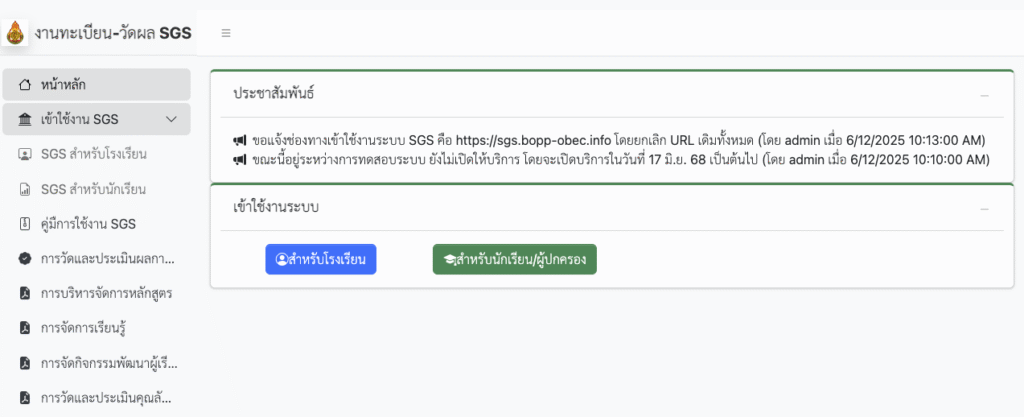Click the megaphone icon on first announcement
Viewport: 1024px width, 417px height.
click(x=240, y=140)
